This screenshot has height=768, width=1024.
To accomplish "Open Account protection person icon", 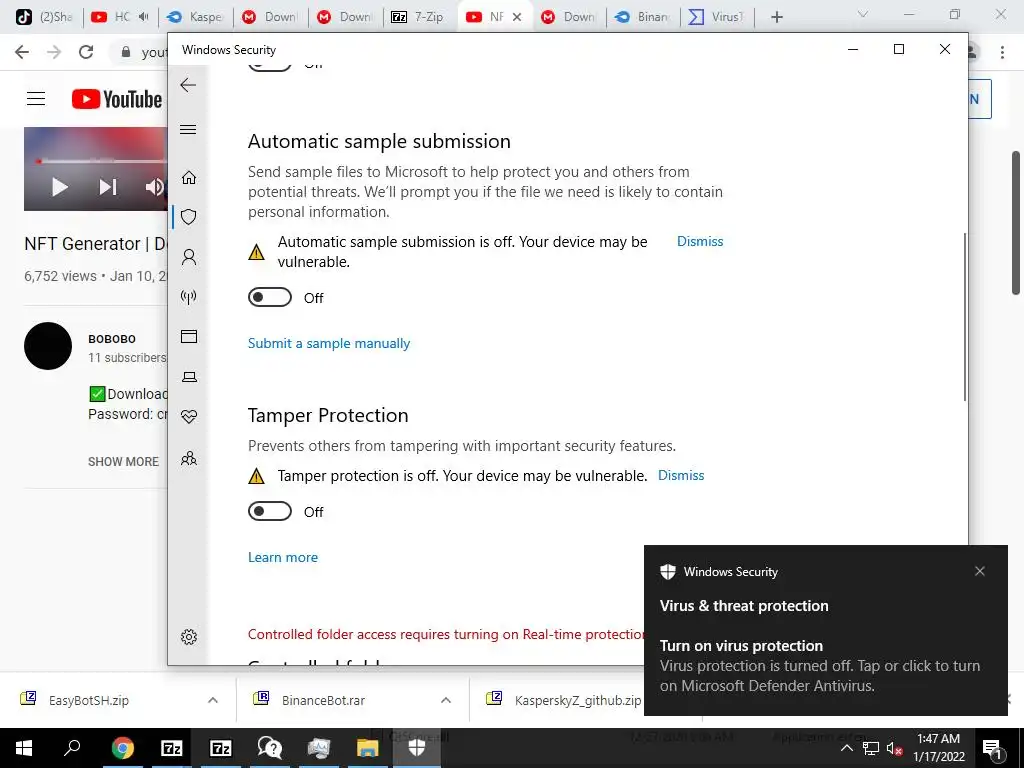I will pyautogui.click(x=189, y=257).
